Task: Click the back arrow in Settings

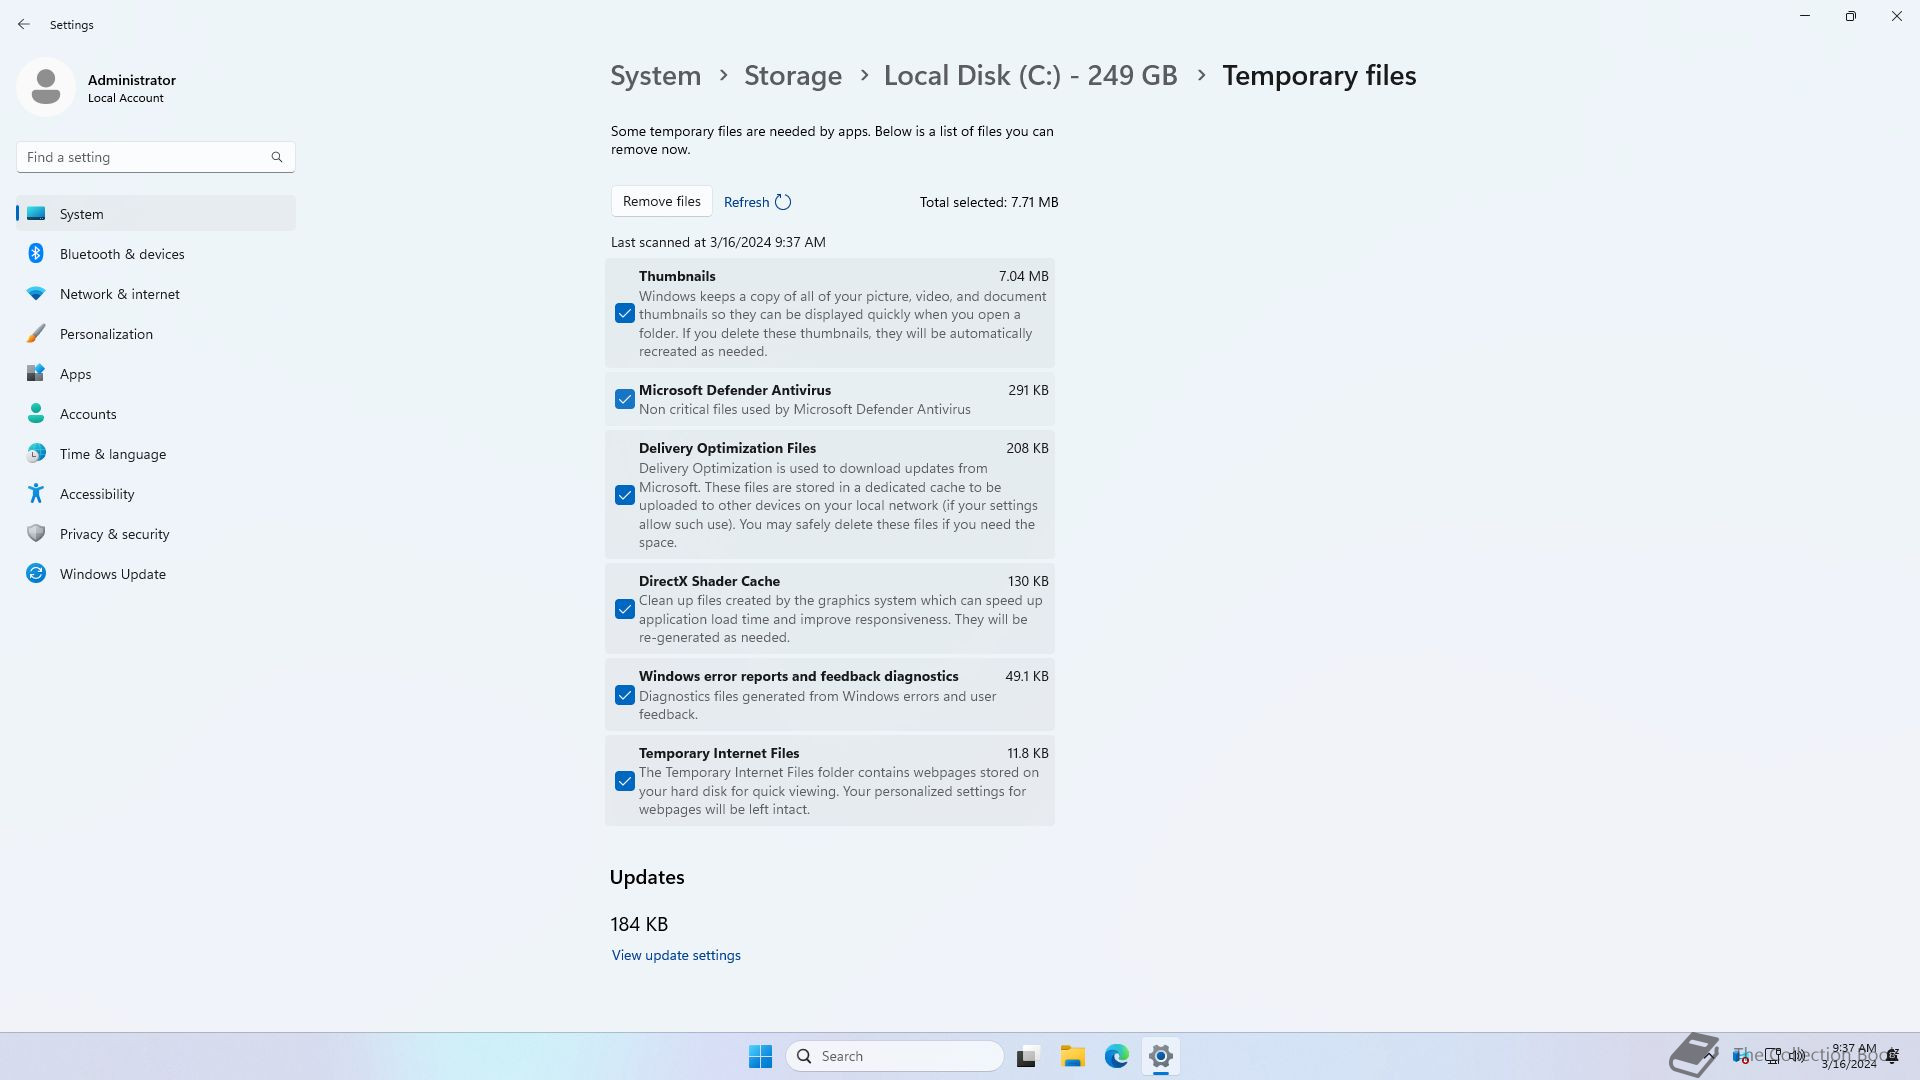Action: click(24, 24)
